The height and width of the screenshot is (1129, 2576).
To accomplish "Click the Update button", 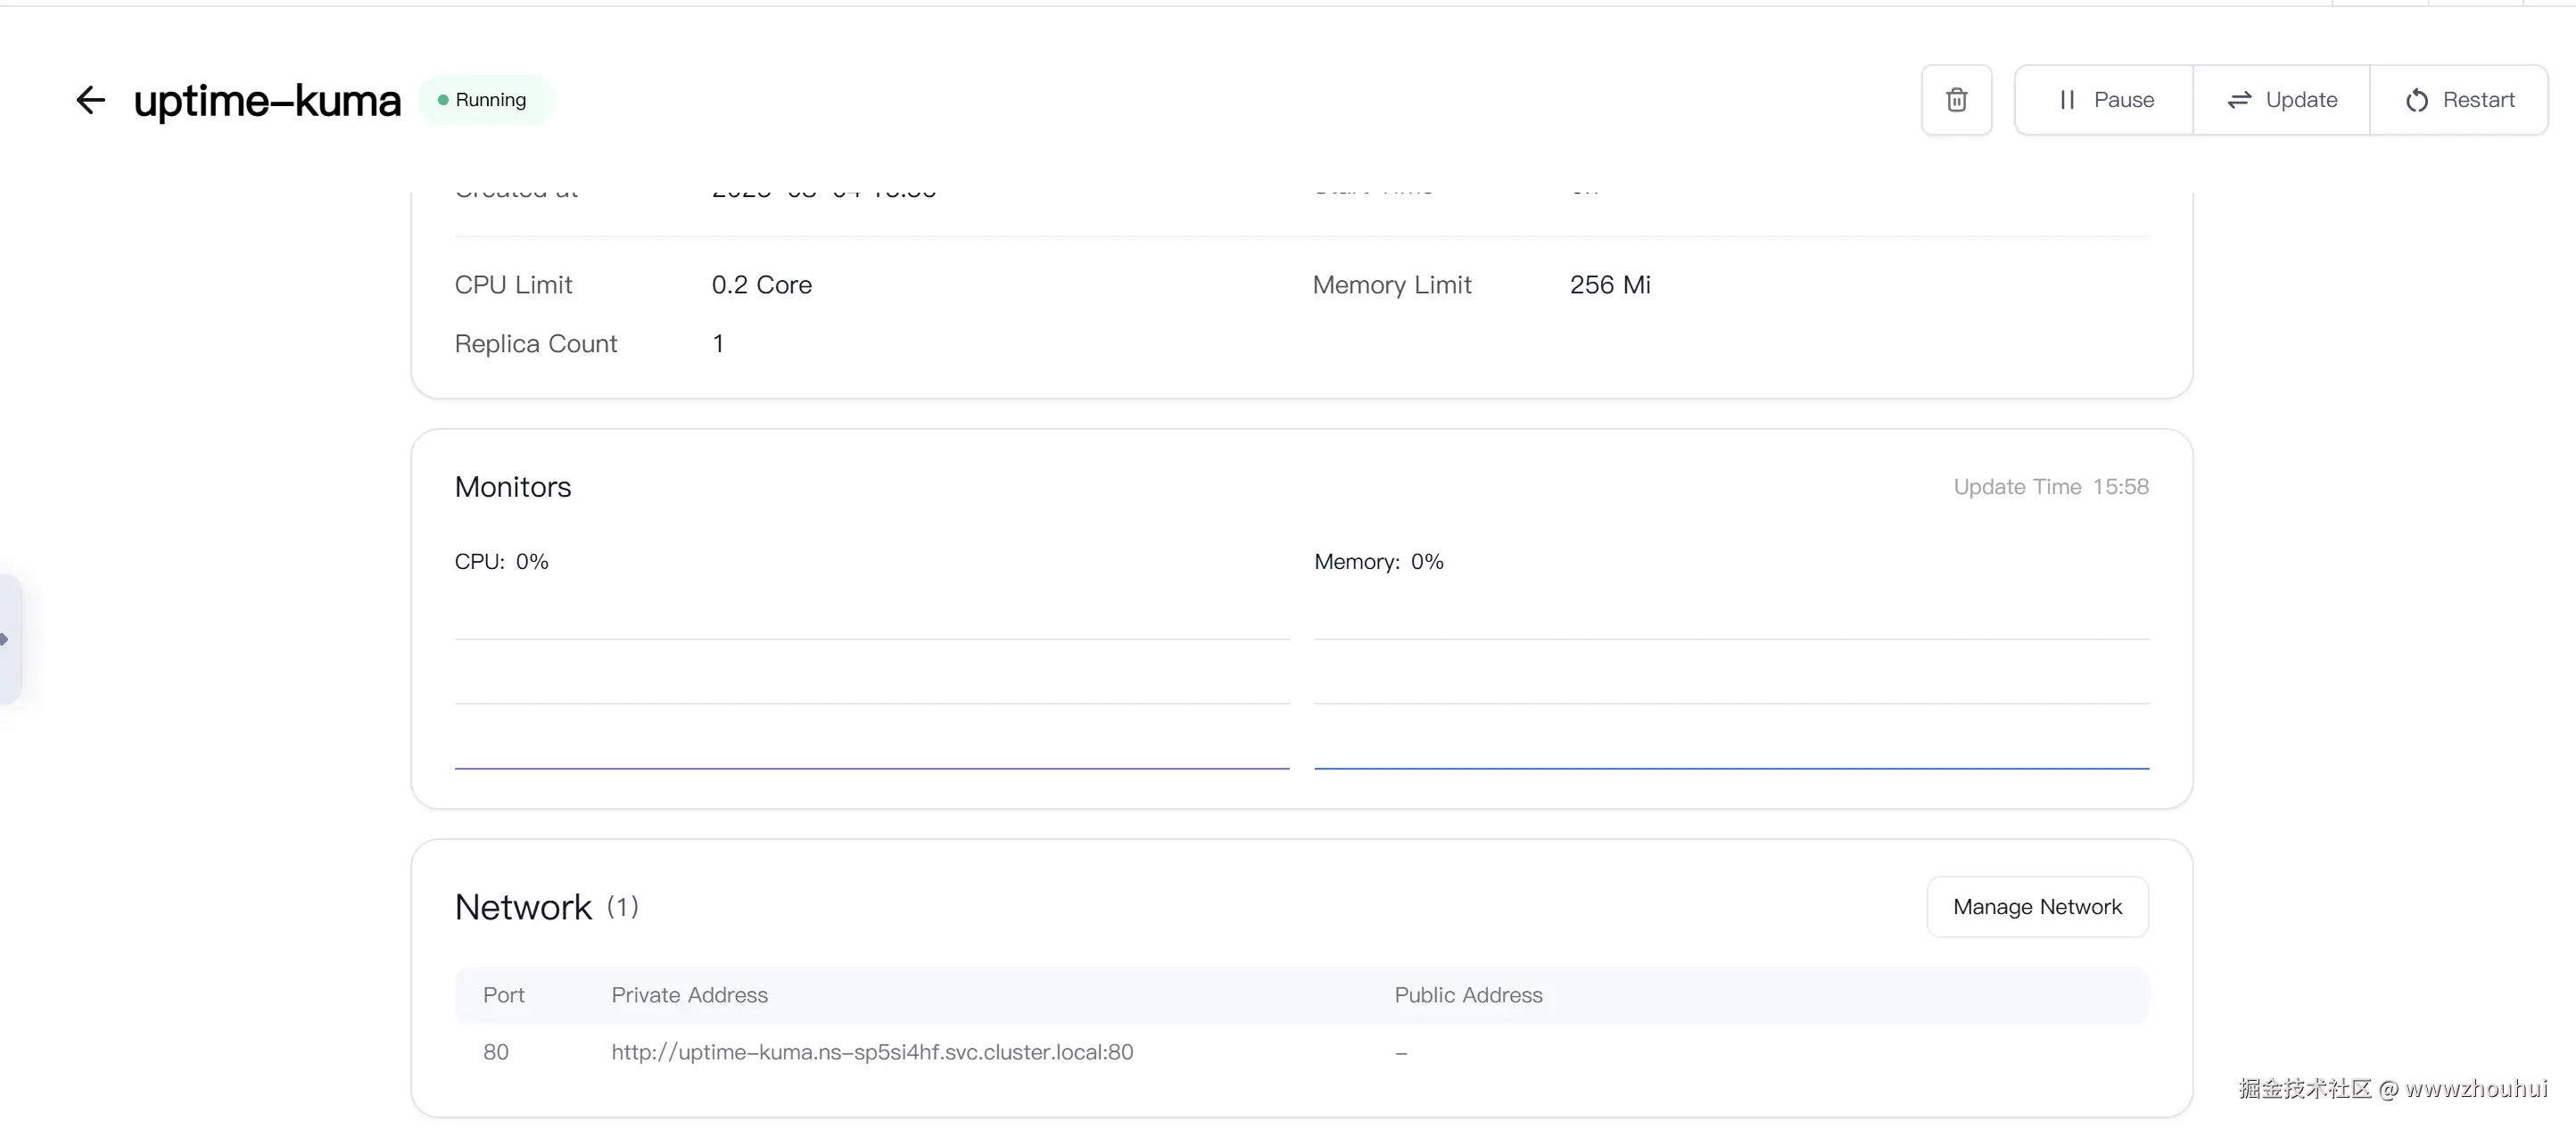I will click(x=2281, y=100).
